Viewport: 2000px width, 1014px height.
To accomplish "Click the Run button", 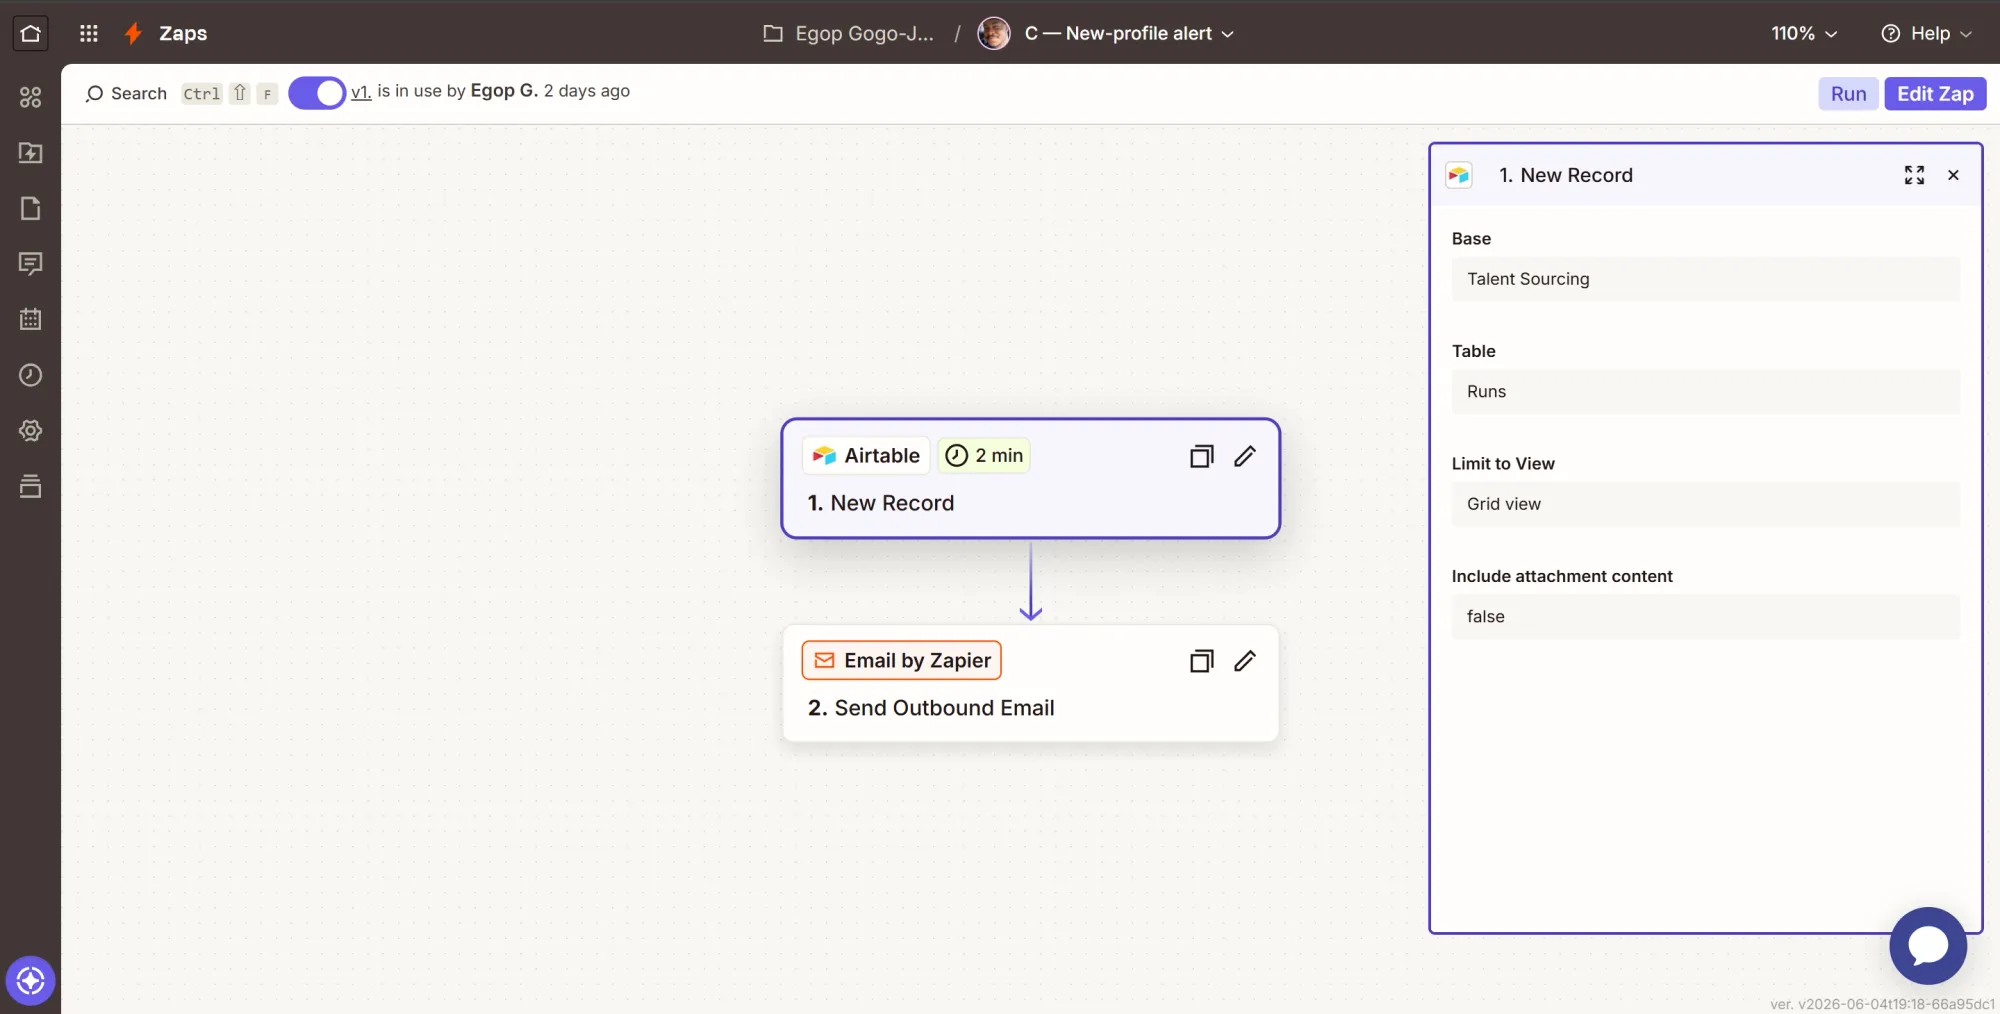I will coord(1848,94).
